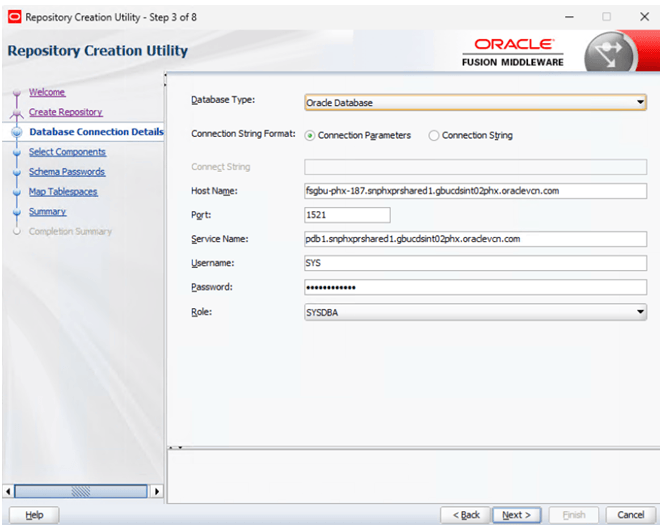660x526 pixels.
Task: Click the Database Type label
Action: [223, 100]
